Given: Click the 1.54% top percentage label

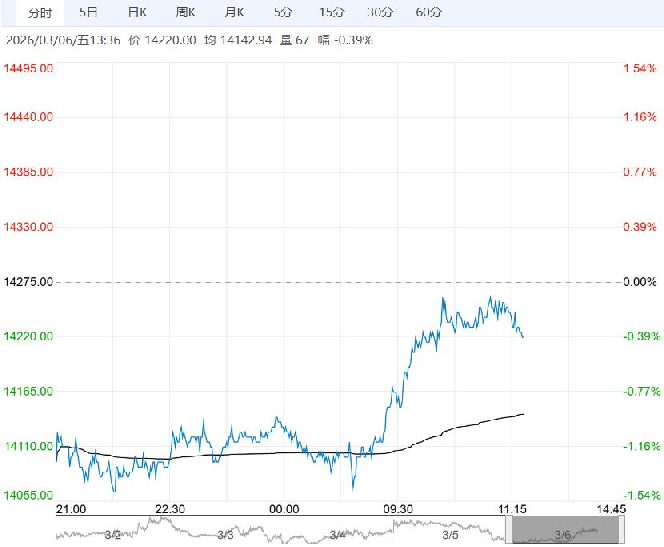Looking at the screenshot, I should [639, 68].
